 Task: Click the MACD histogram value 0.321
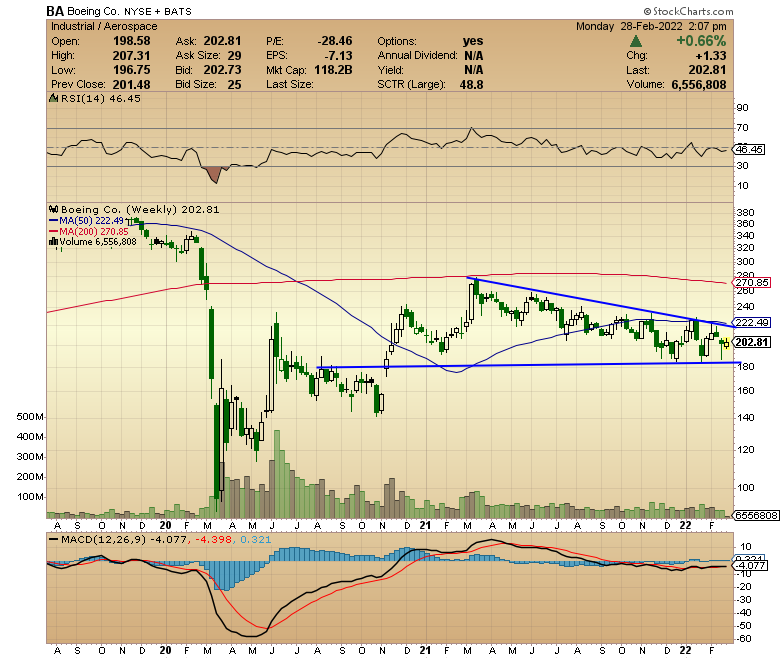pyautogui.click(x=256, y=540)
